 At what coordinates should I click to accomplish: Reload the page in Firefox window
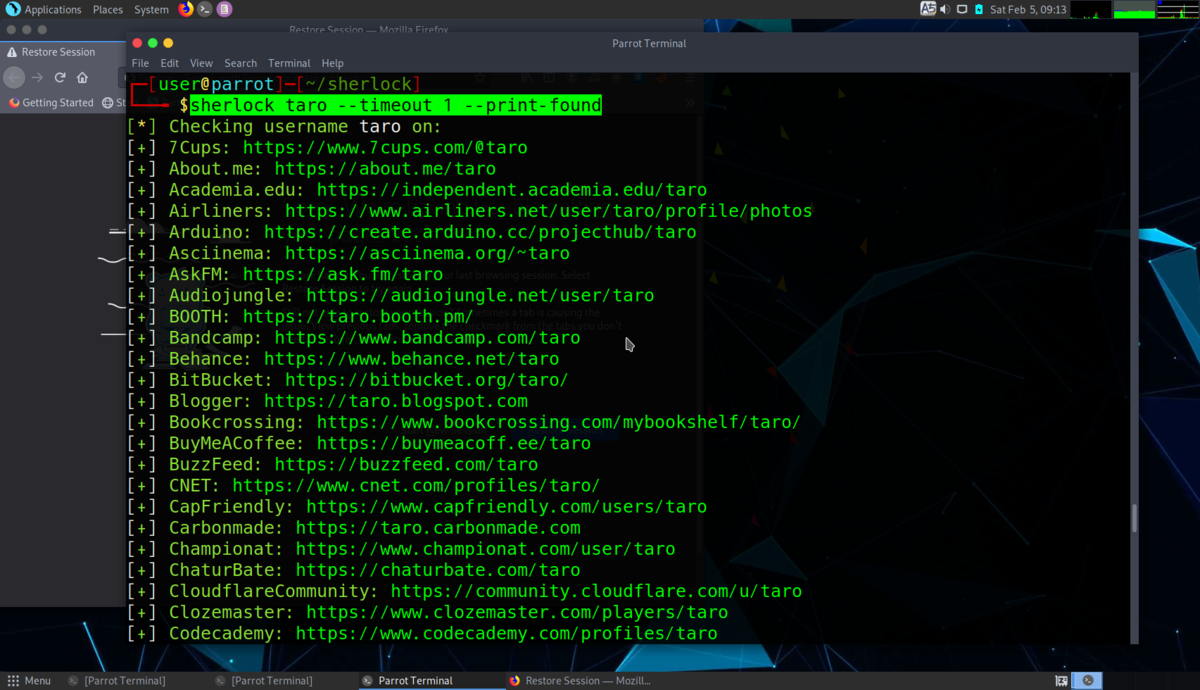(60, 78)
